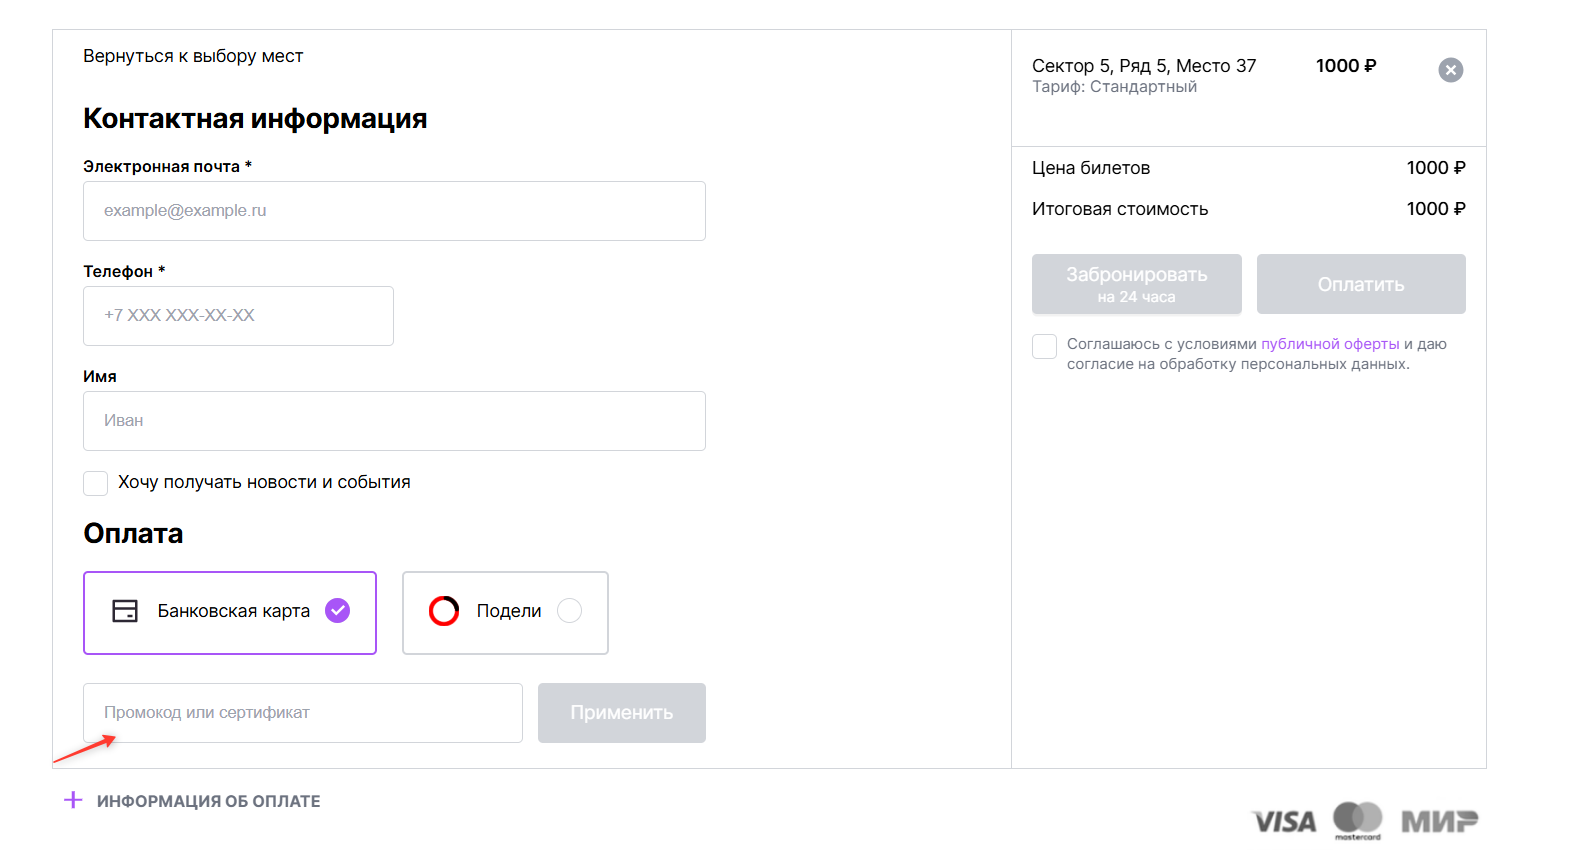
Task: Focus the Промокод или сертификат field
Action: pyautogui.click(x=303, y=713)
